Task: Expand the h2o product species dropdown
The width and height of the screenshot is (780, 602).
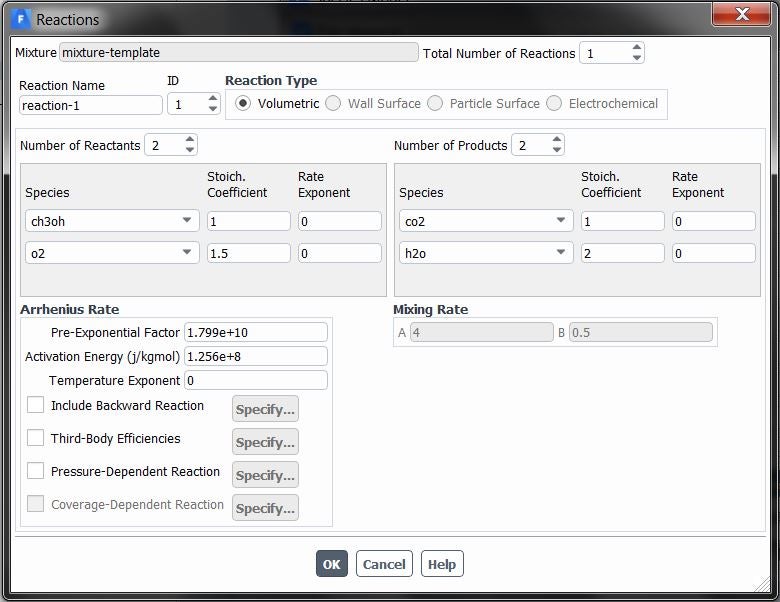Action: 561,253
